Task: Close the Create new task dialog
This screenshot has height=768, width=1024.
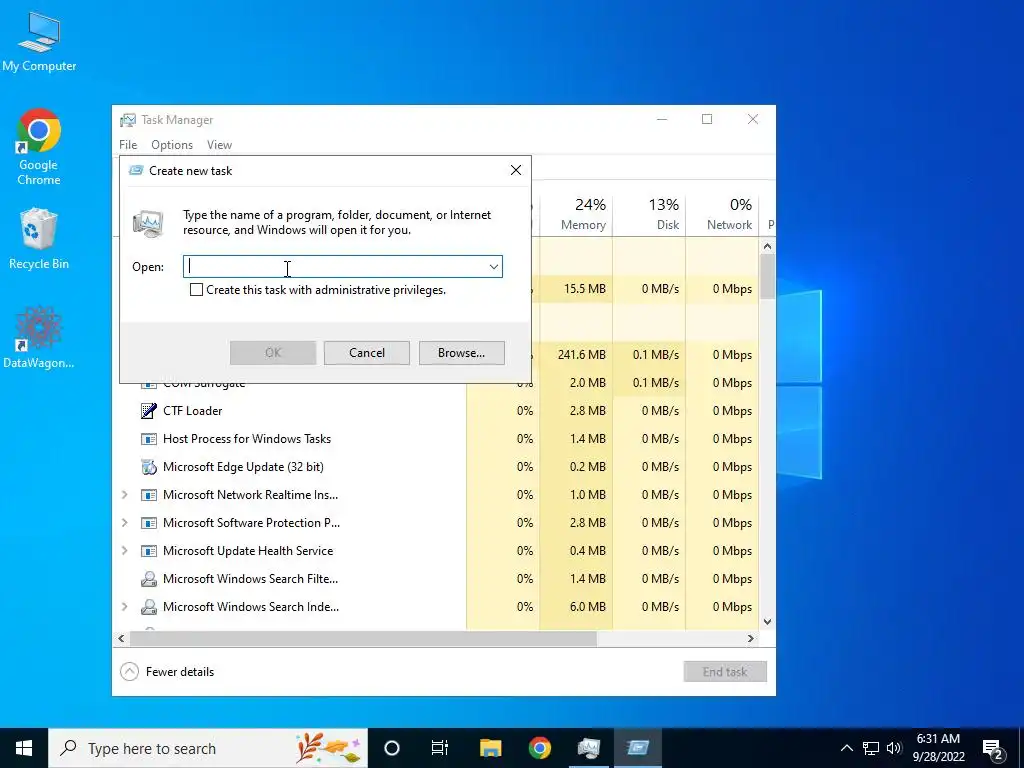Action: (x=516, y=170)
